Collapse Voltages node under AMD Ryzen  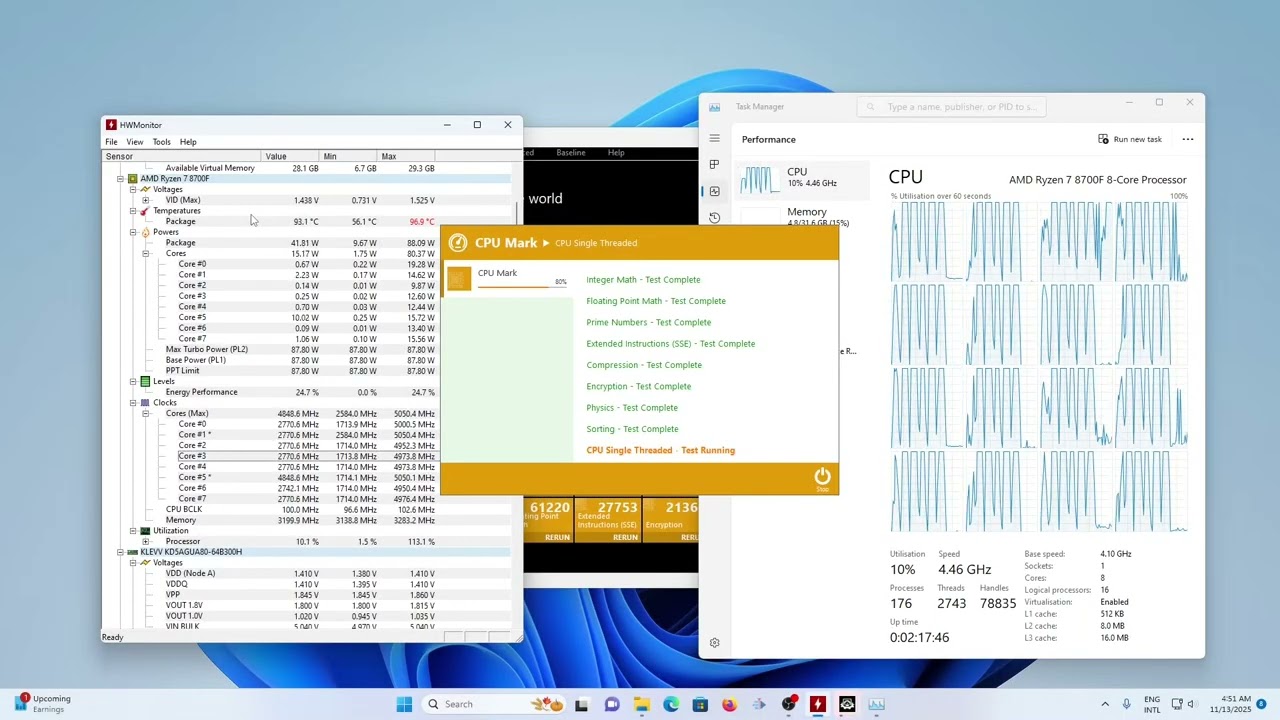click(133, 189)
